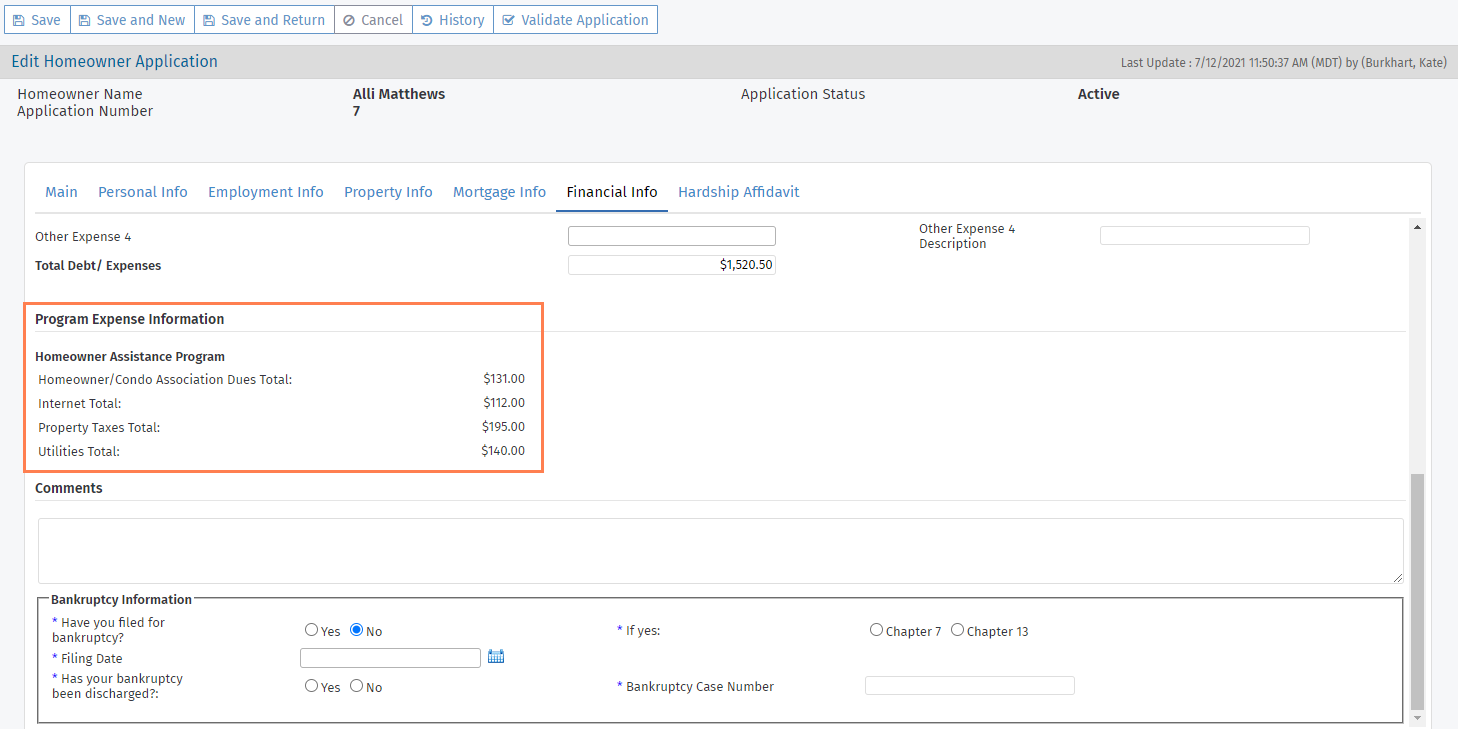Select Yes for bankruptcy discharged

[312, 686]
